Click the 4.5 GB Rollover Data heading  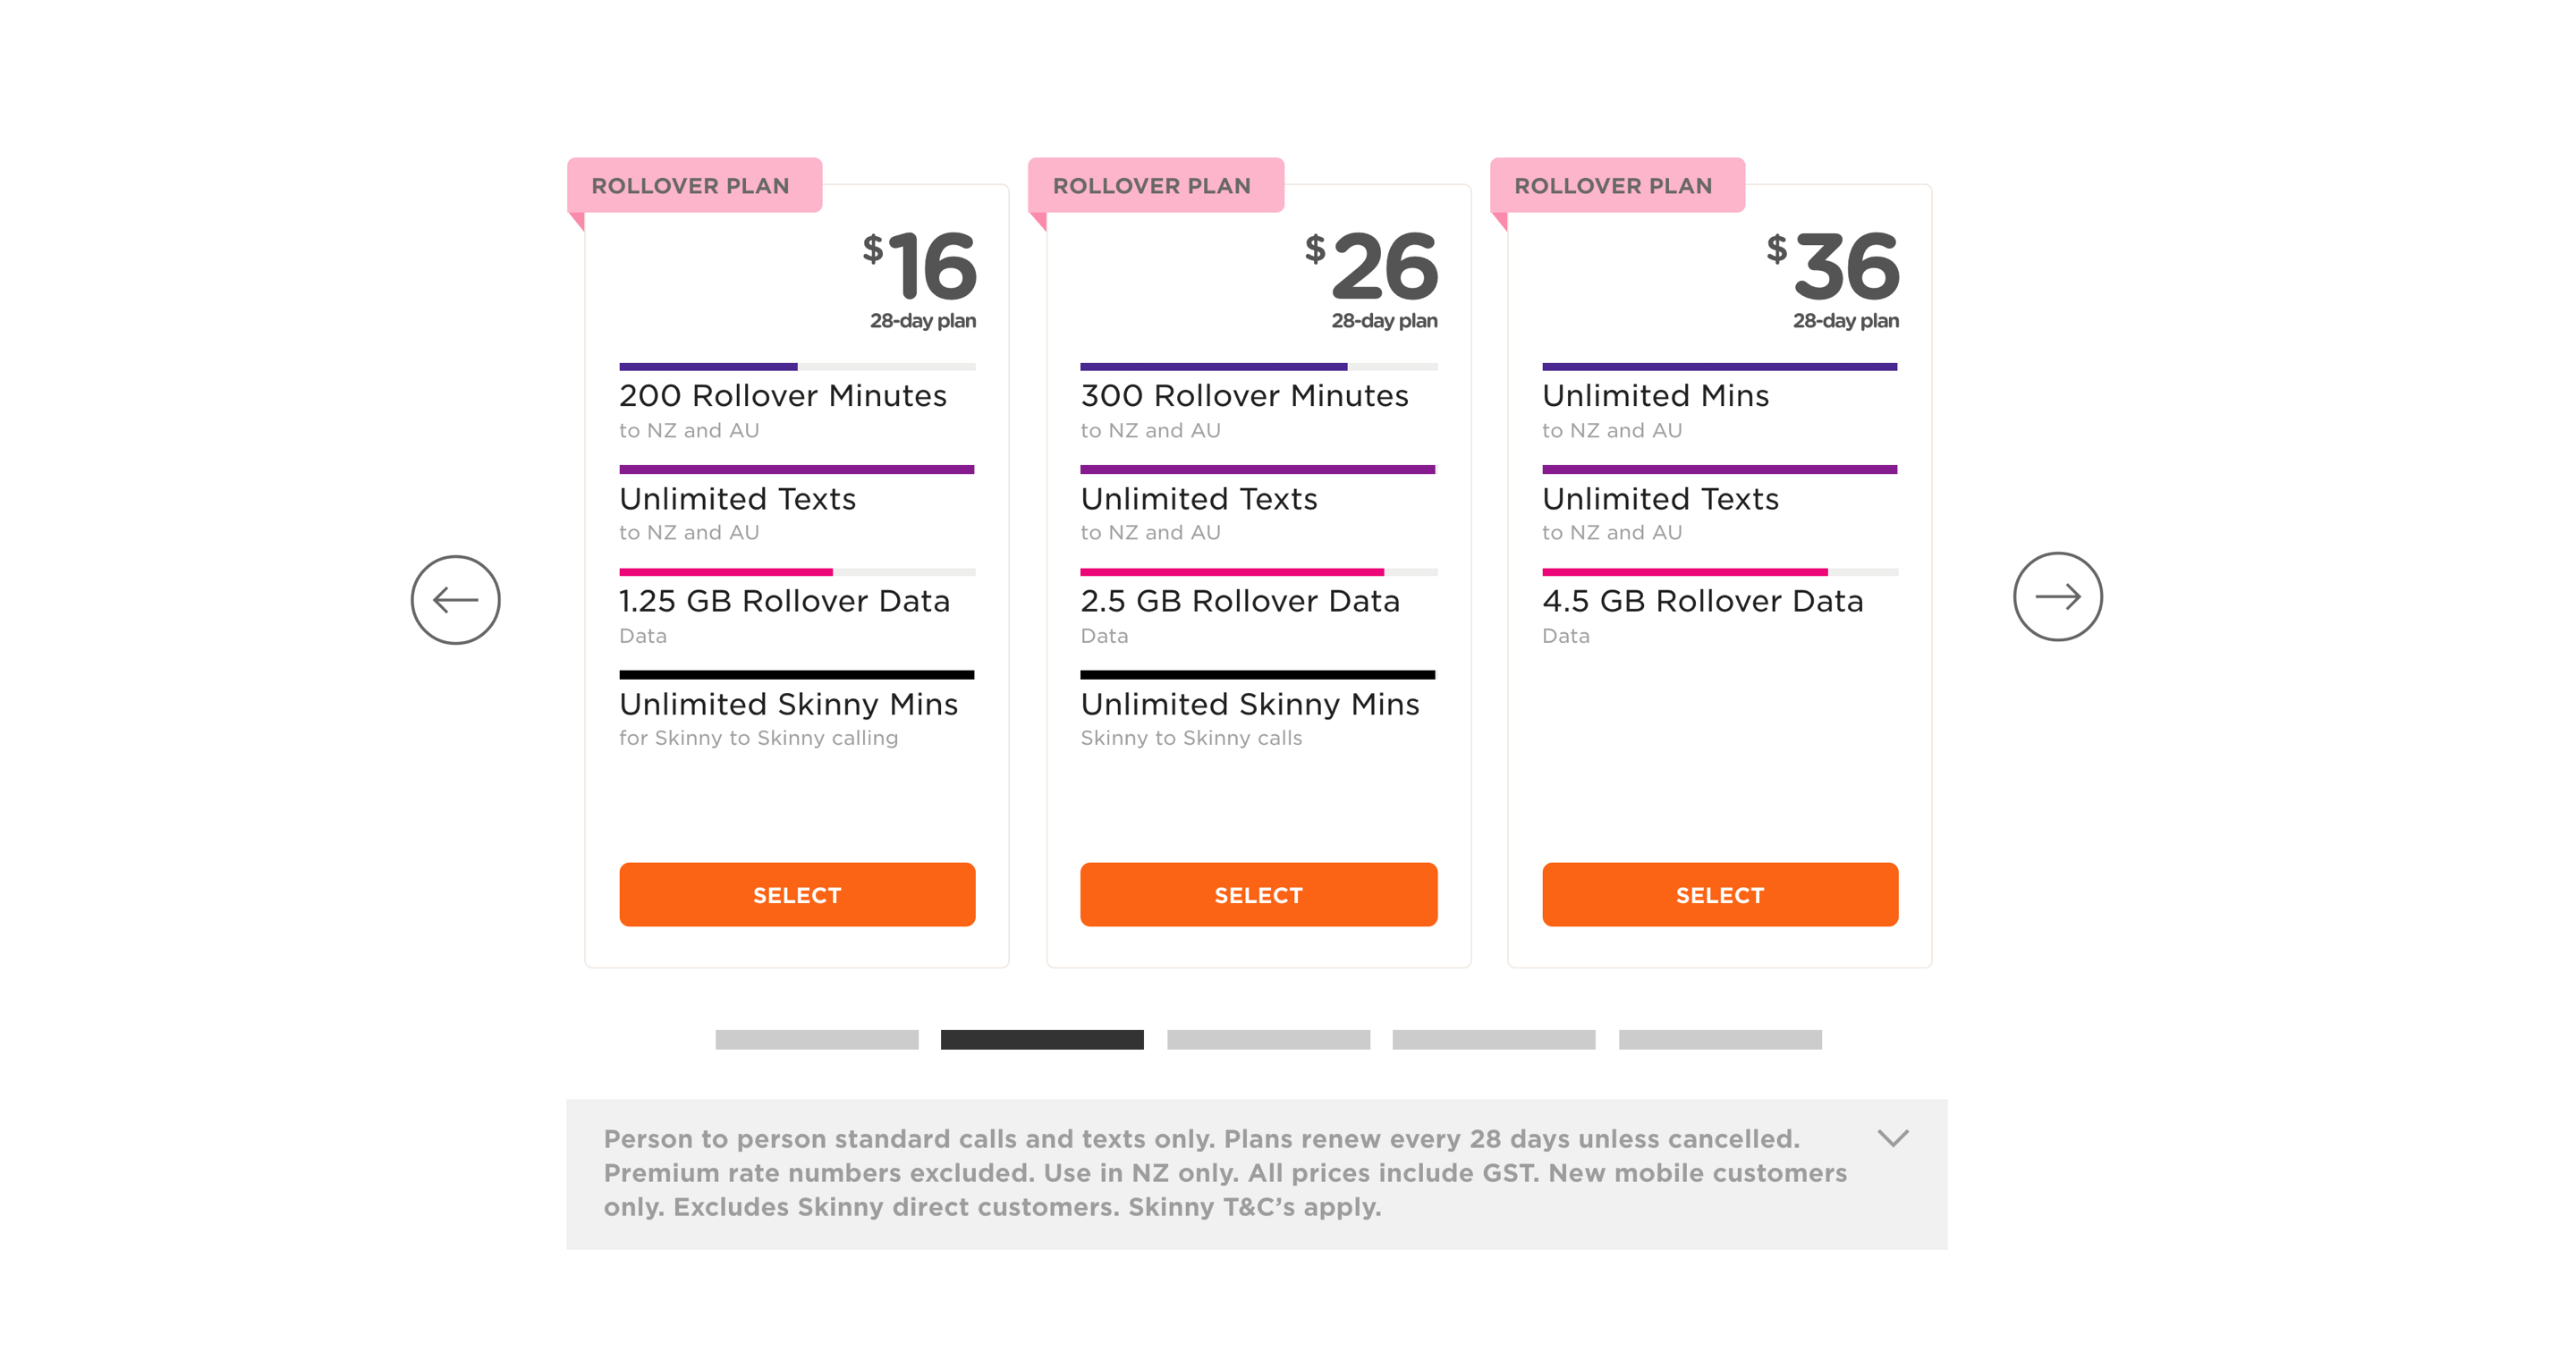pyautogui.click(x=1702, y=601)
